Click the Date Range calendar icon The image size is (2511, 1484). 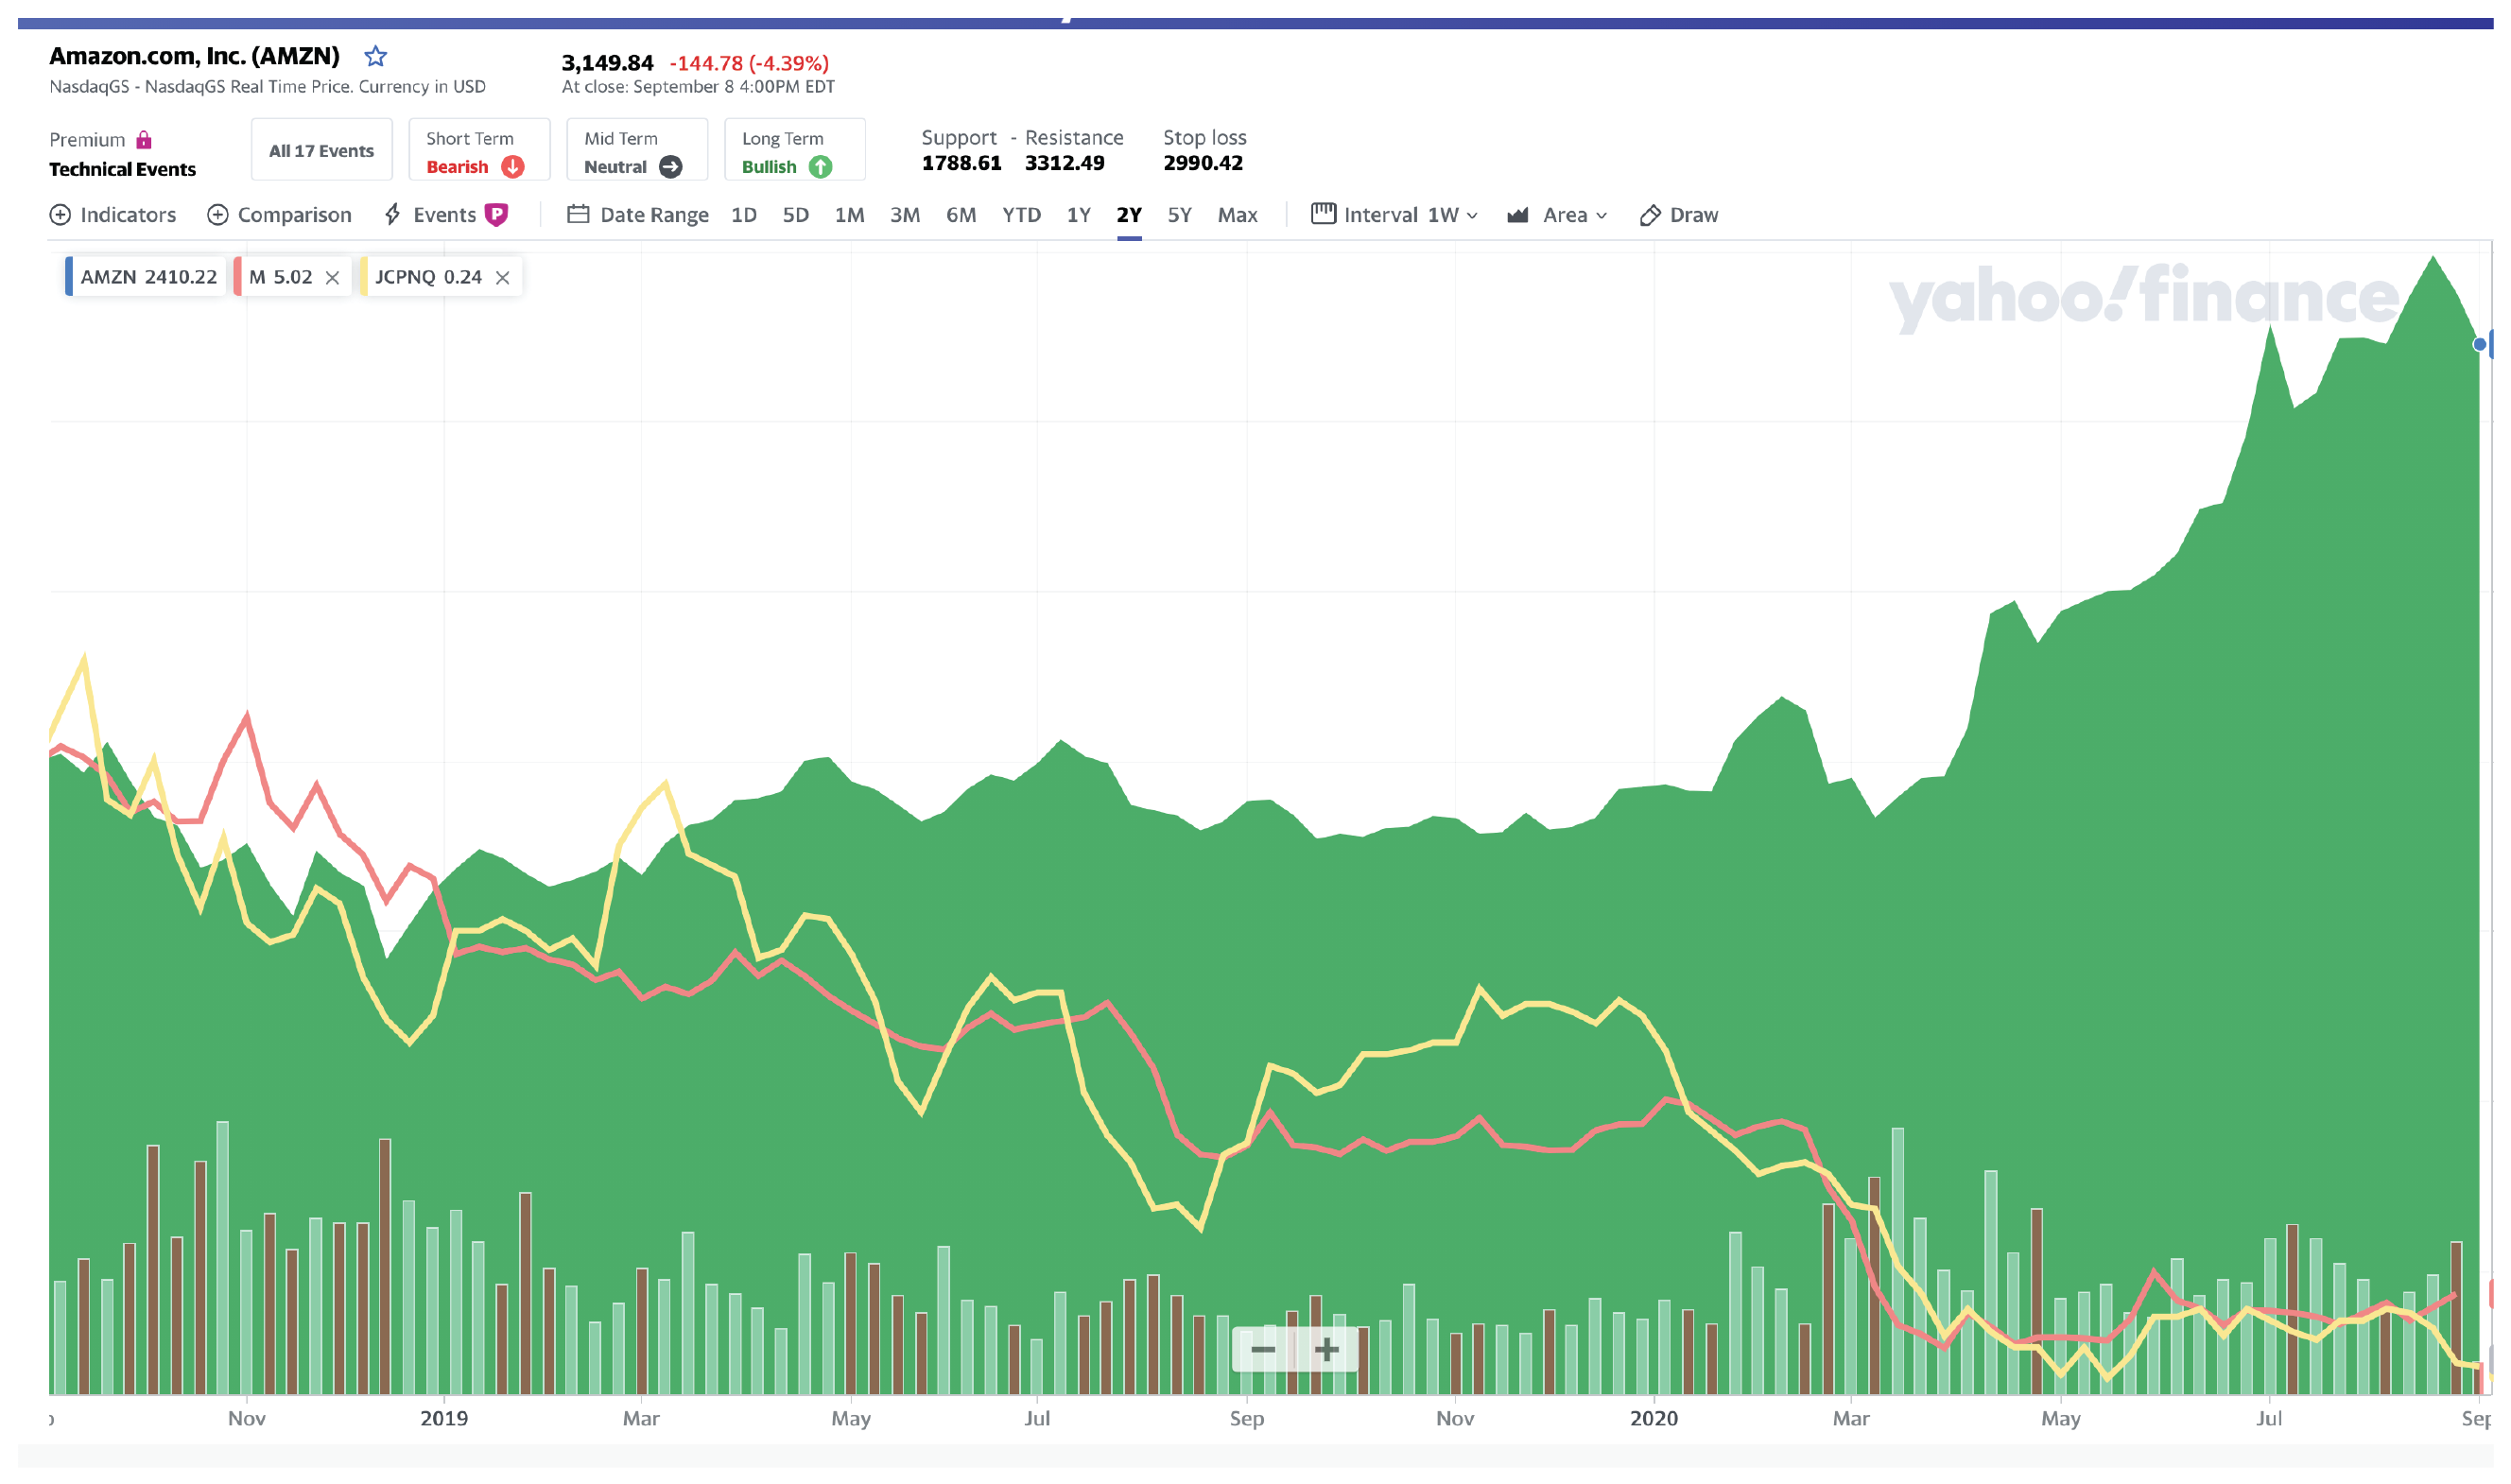577,214
